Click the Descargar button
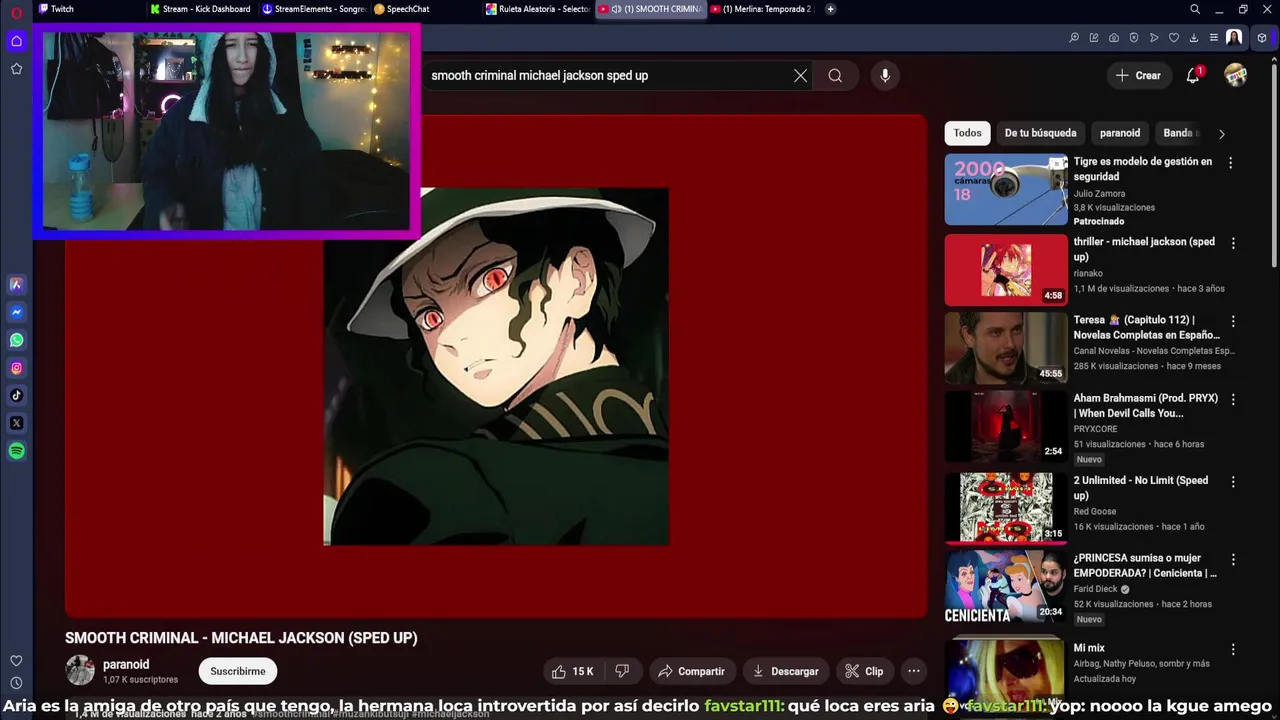 (x=785, y=671)
